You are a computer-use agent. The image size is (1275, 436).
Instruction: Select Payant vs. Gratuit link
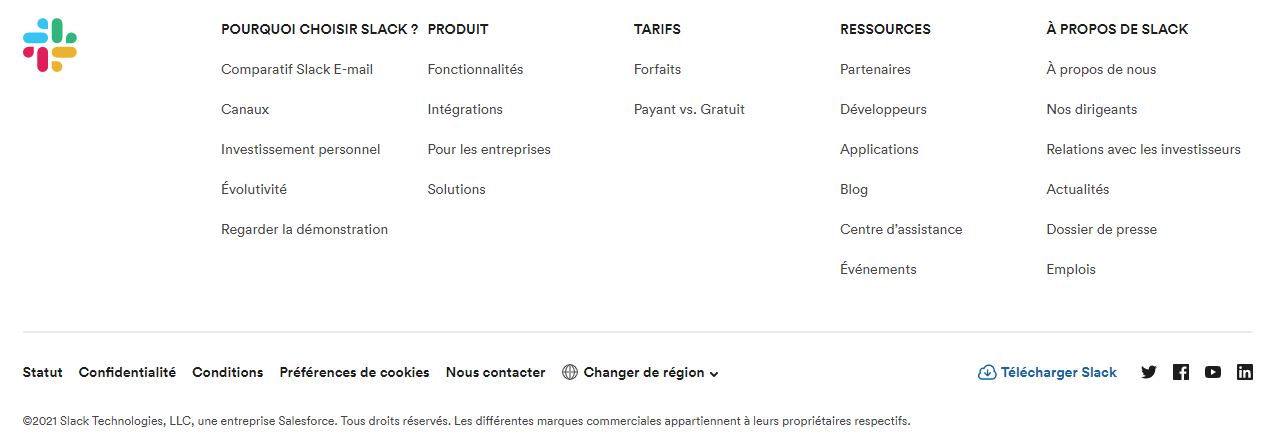pyautogui.click(x=689, y=109)
